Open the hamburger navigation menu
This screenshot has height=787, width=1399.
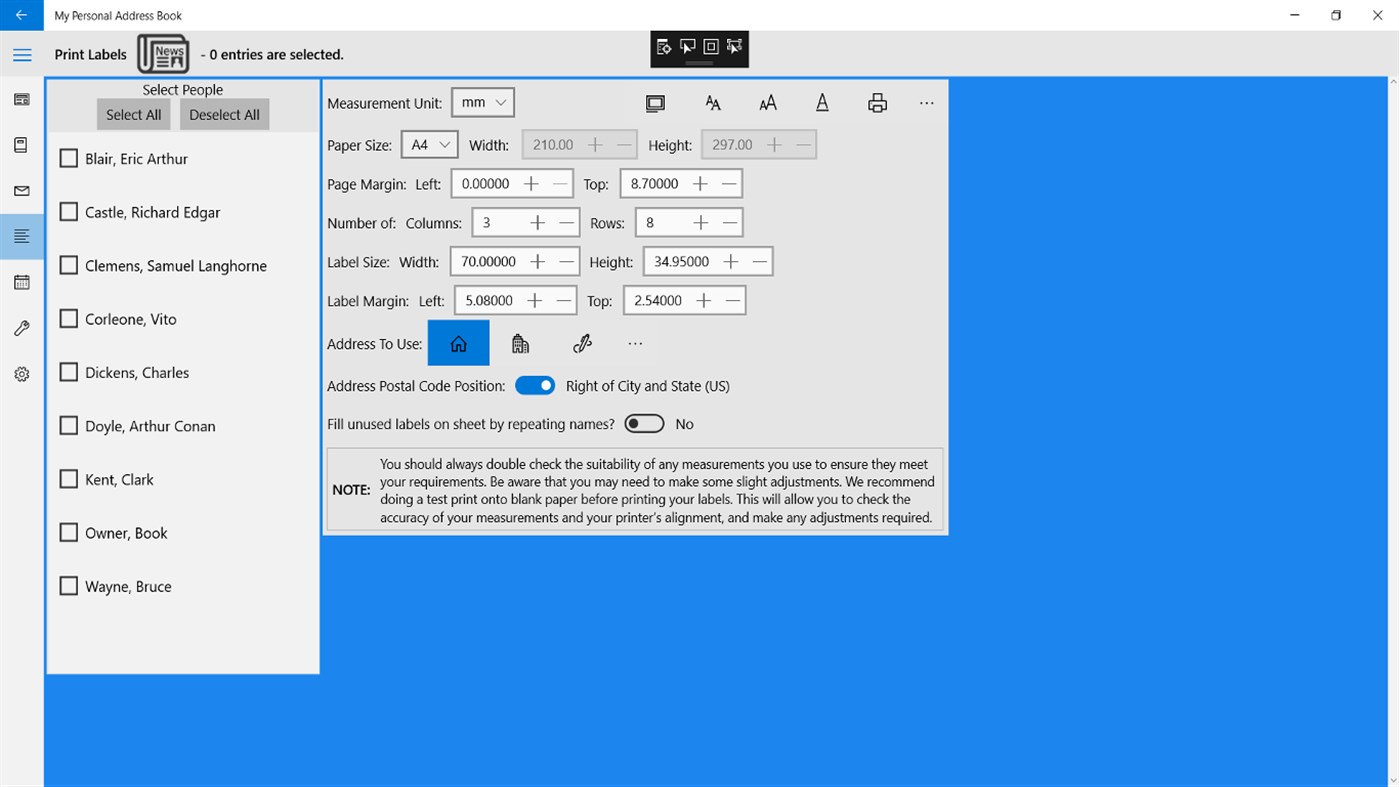[22, 54]
